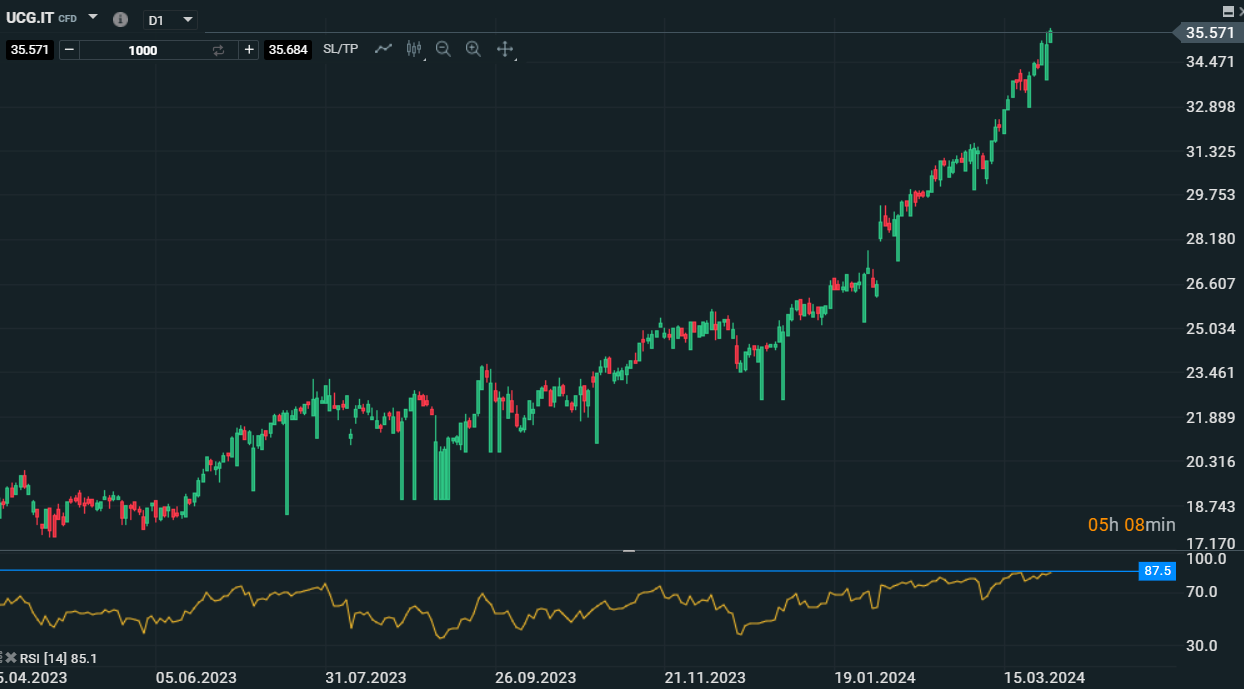Open the SL/TP settings
Screen dimensions: 1244x689
click(340, 48)
